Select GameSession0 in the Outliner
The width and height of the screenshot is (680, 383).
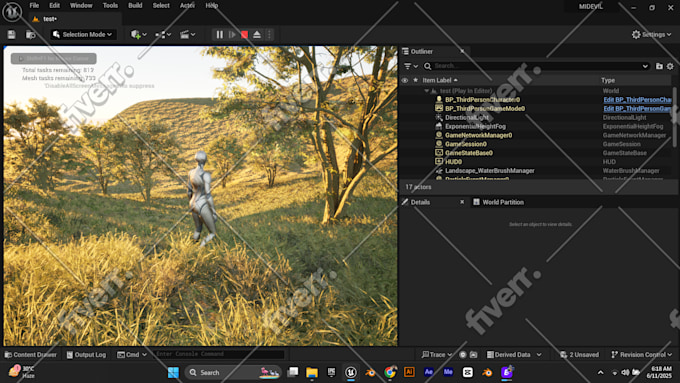[x=466, y=144]
